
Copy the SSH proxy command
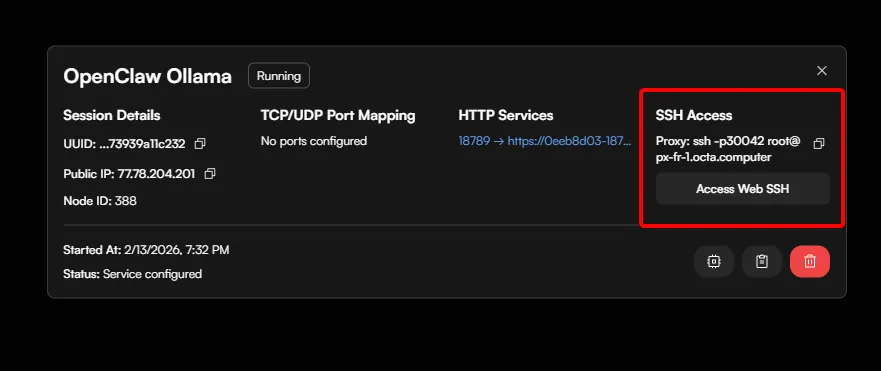point(819,144)
